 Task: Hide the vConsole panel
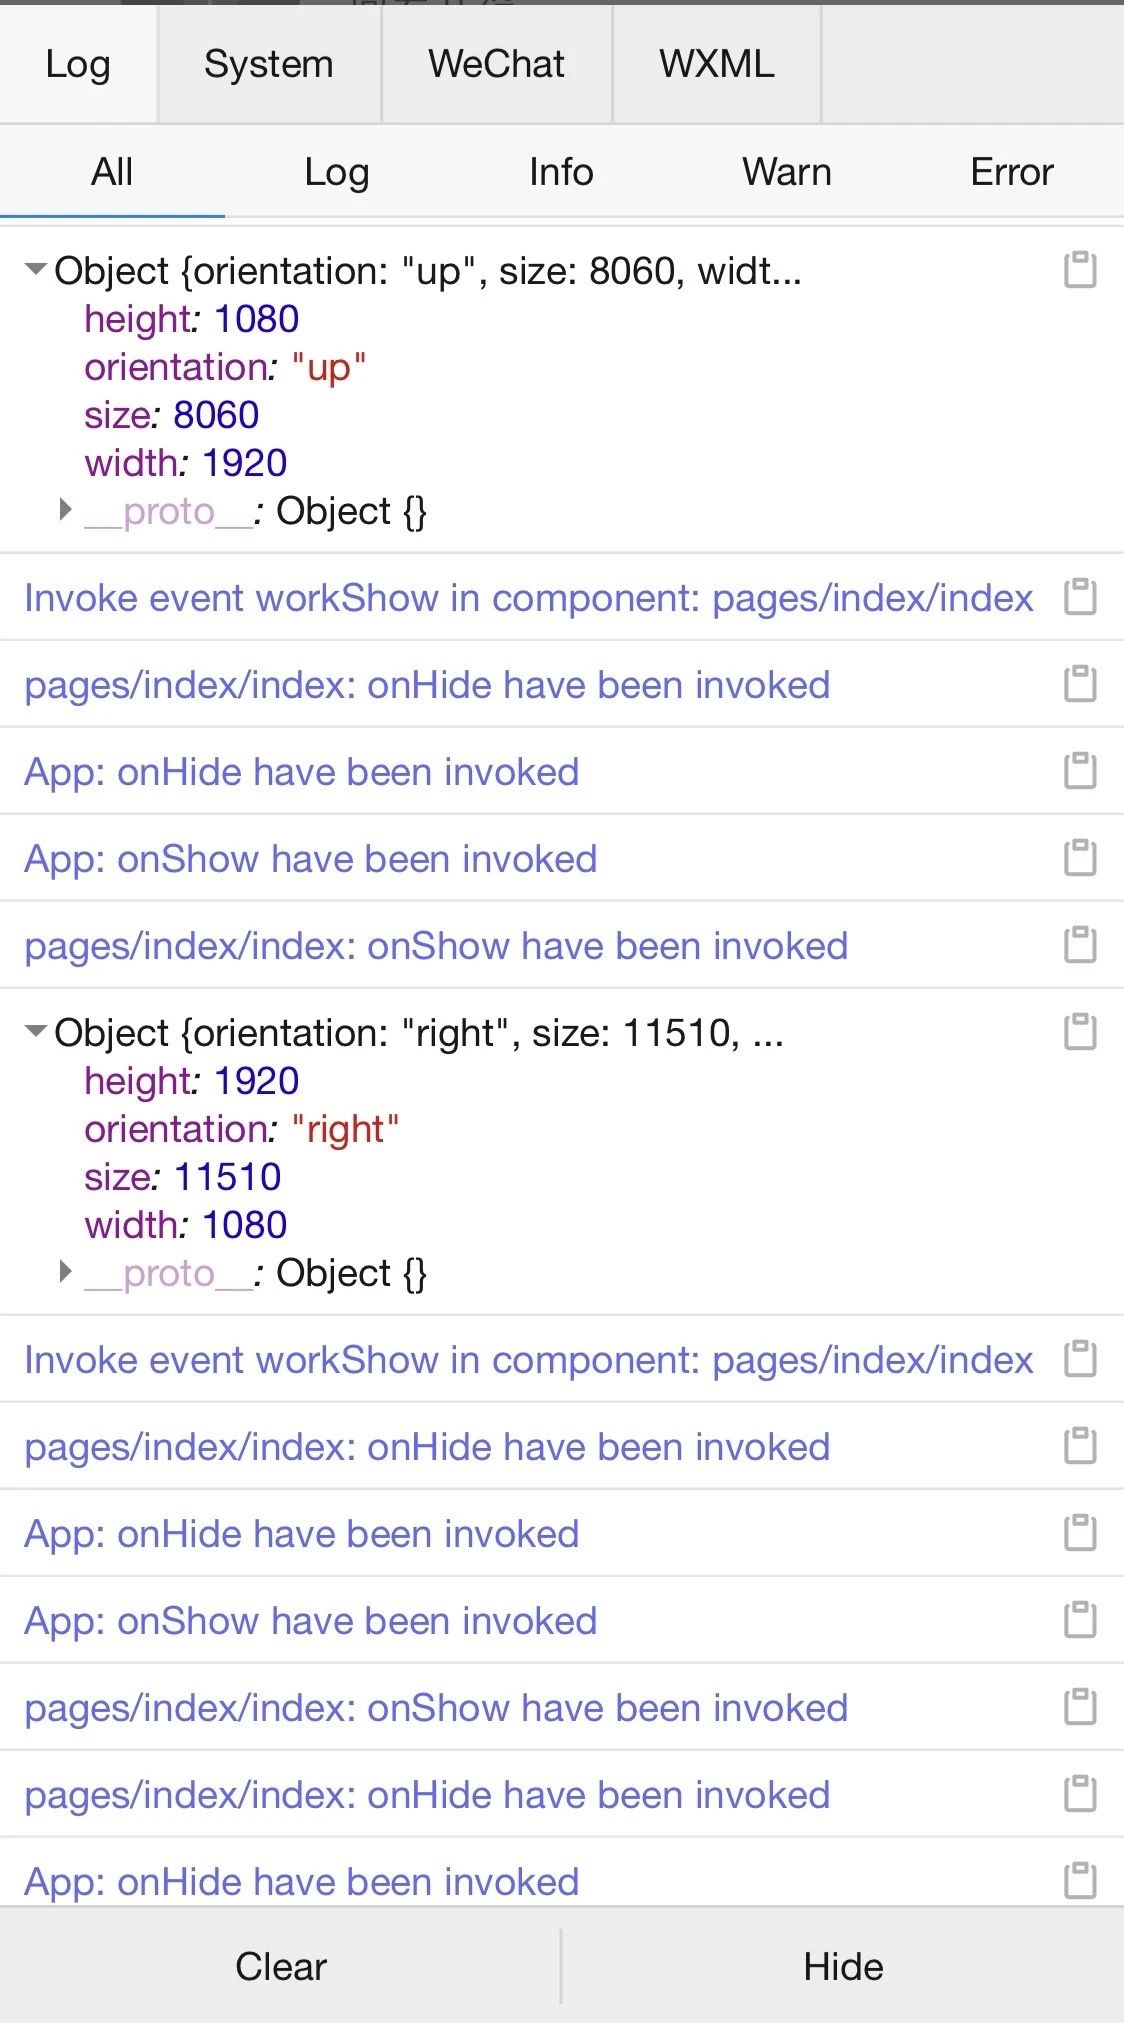tap(843, 1966)
